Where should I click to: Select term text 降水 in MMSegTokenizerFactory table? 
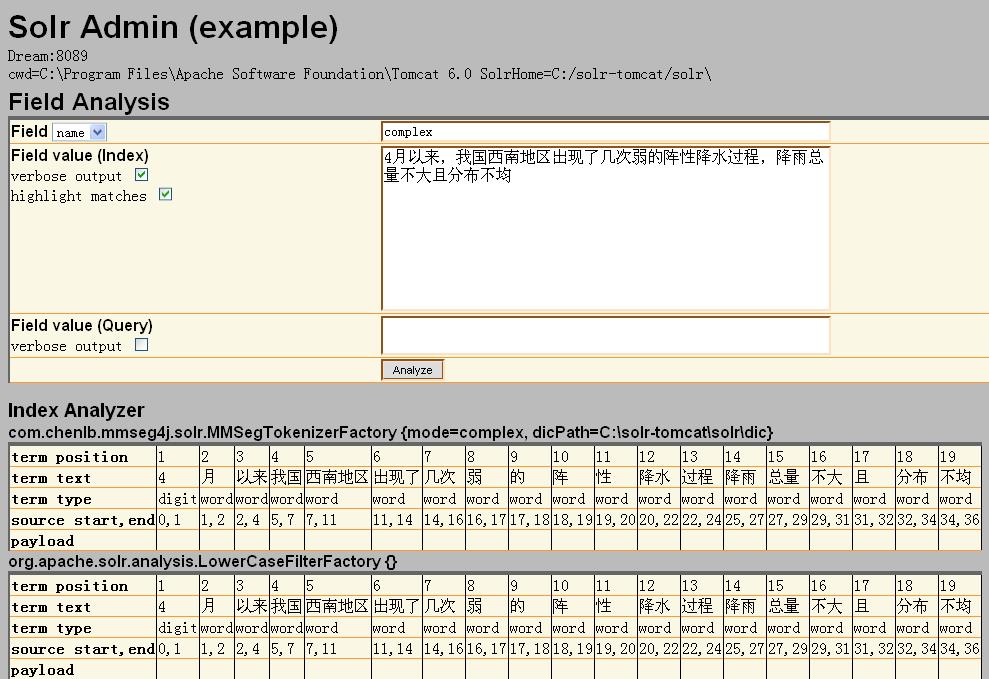(655, 478)
